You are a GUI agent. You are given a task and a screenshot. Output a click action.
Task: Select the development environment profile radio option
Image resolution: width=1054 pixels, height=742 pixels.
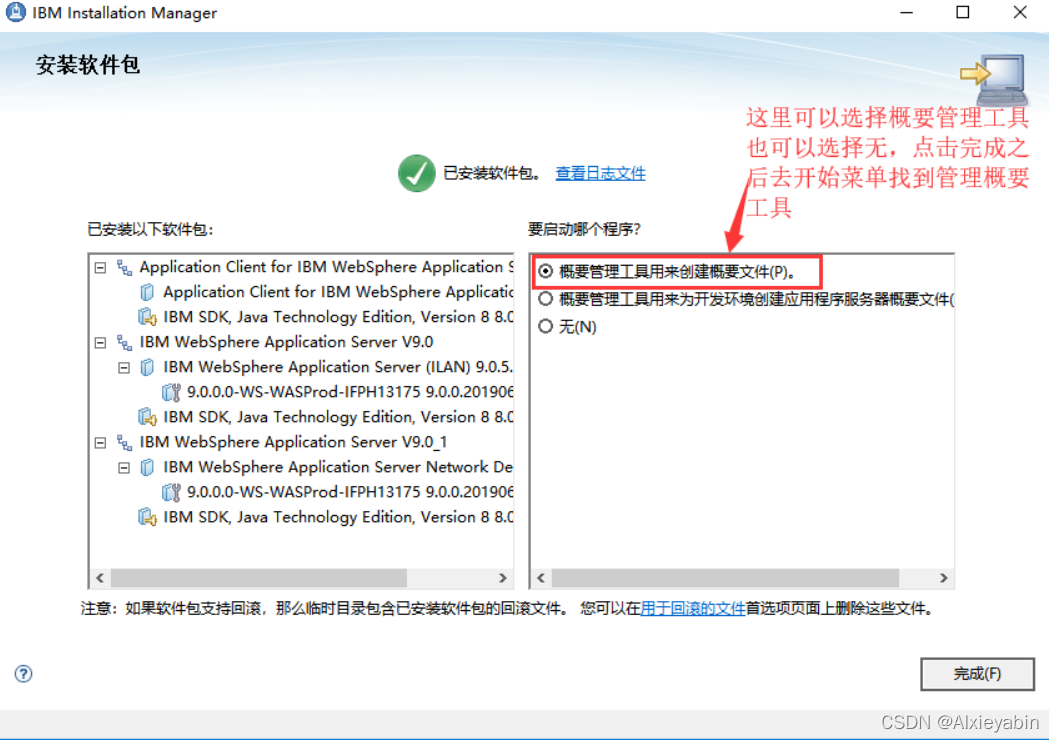(x=544, y=299)
